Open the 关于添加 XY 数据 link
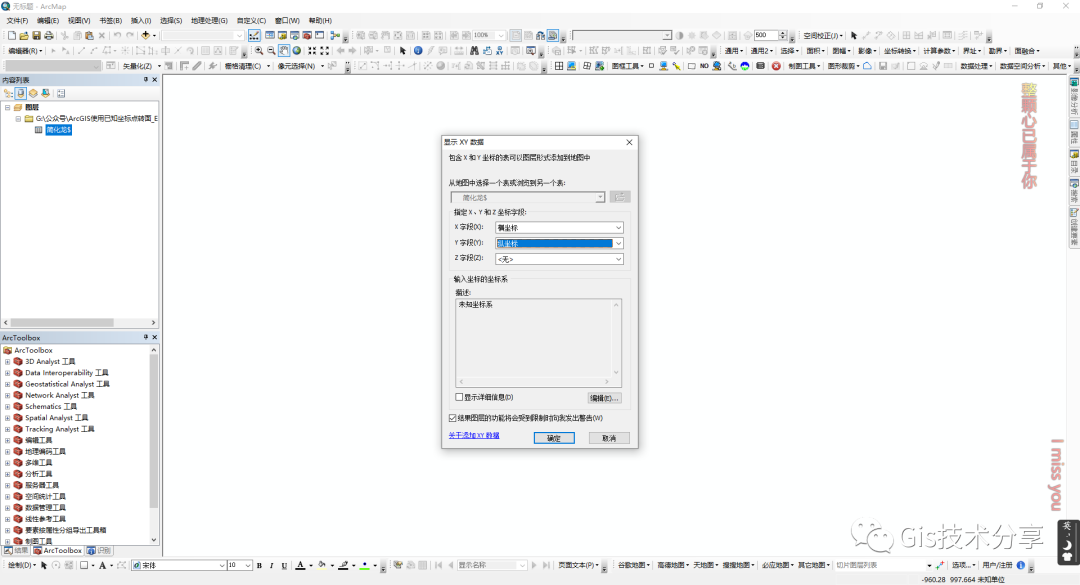1080x585 pixels. click(474, 436)
